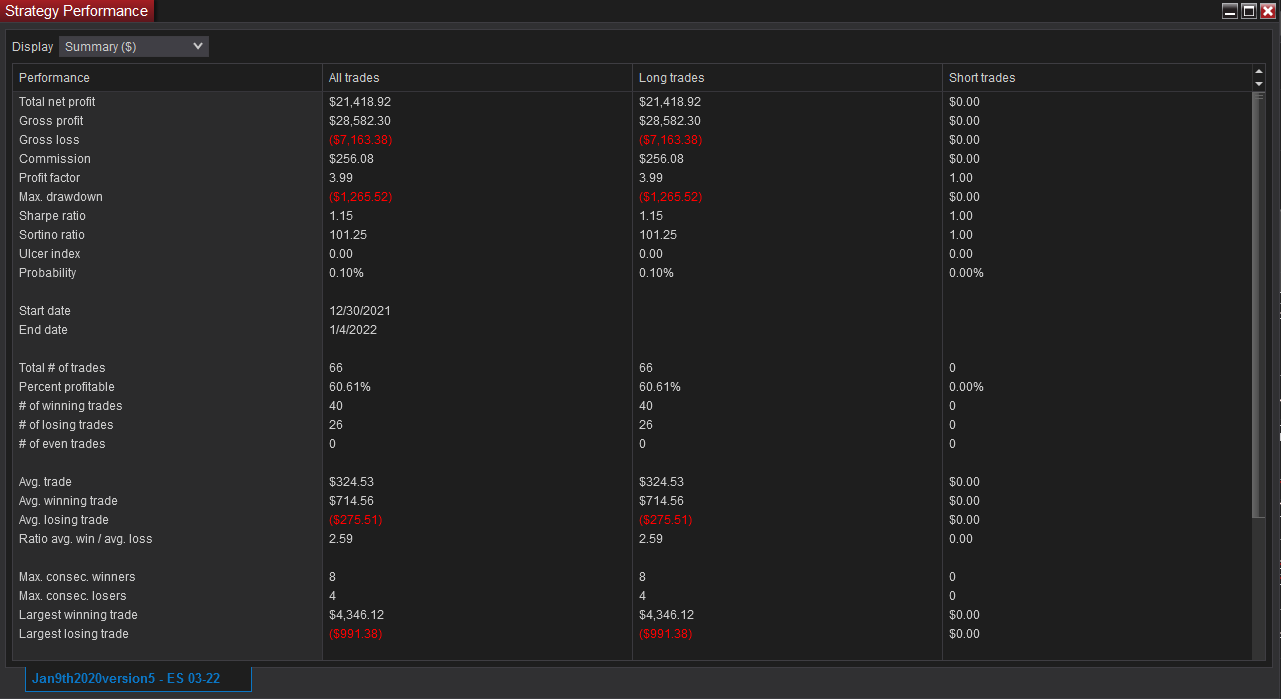Select the # of losing trades label

68,425
